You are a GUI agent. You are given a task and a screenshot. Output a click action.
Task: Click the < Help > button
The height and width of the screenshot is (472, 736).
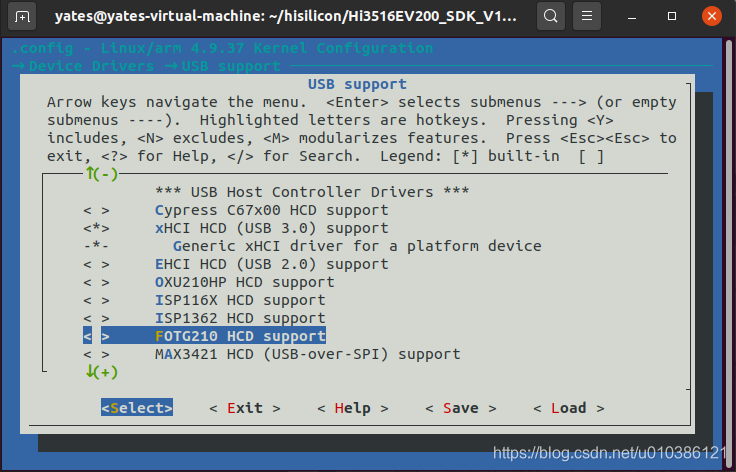pyautogui.click(x=353, y=408)
